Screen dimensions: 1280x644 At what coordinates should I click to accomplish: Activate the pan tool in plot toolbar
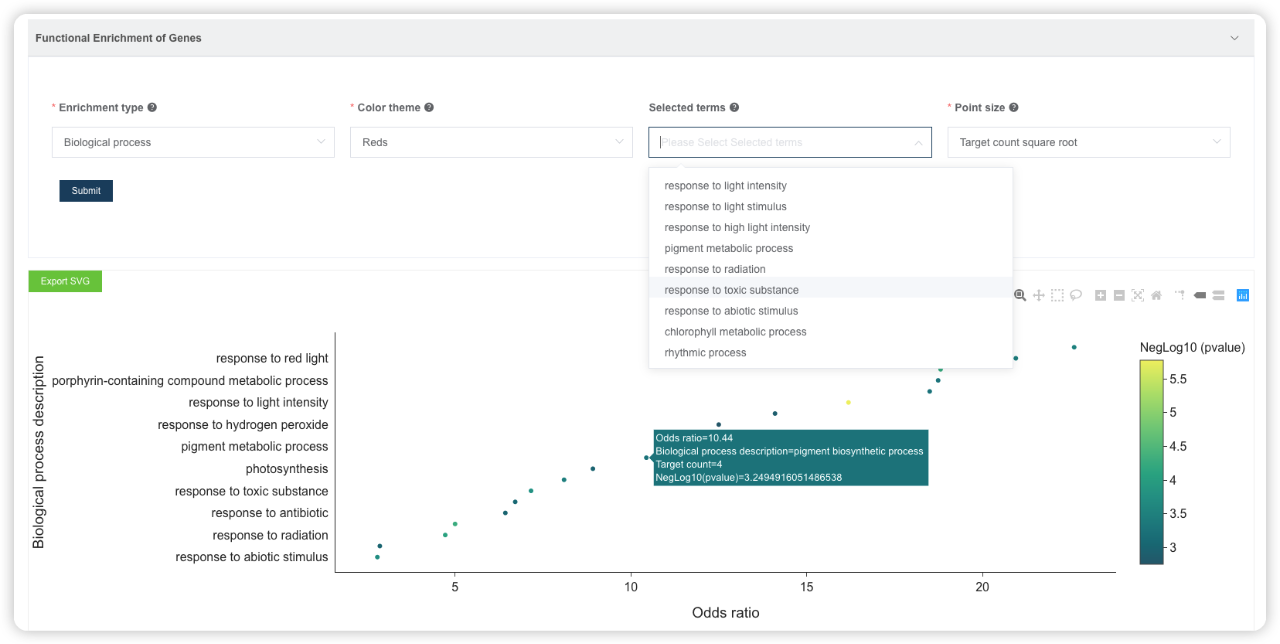pos(1039,295)
